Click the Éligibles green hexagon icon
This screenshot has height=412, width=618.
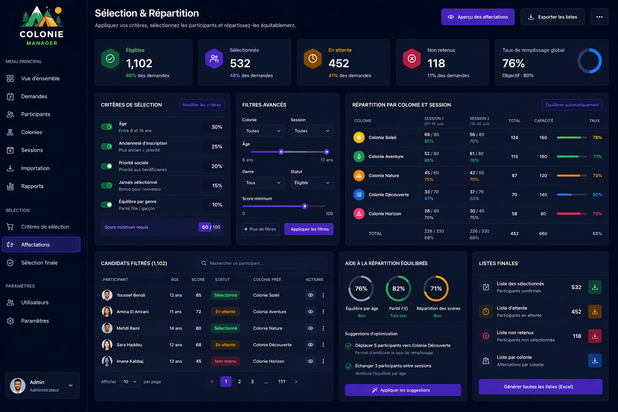[110, 59]
